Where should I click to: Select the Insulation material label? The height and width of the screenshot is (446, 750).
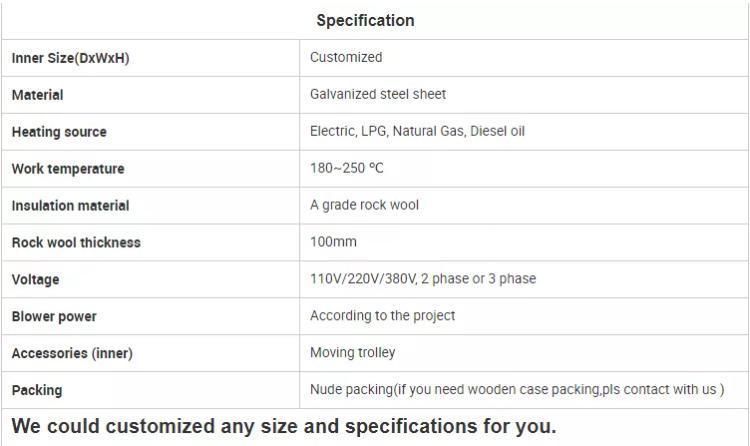coord(70,206)
